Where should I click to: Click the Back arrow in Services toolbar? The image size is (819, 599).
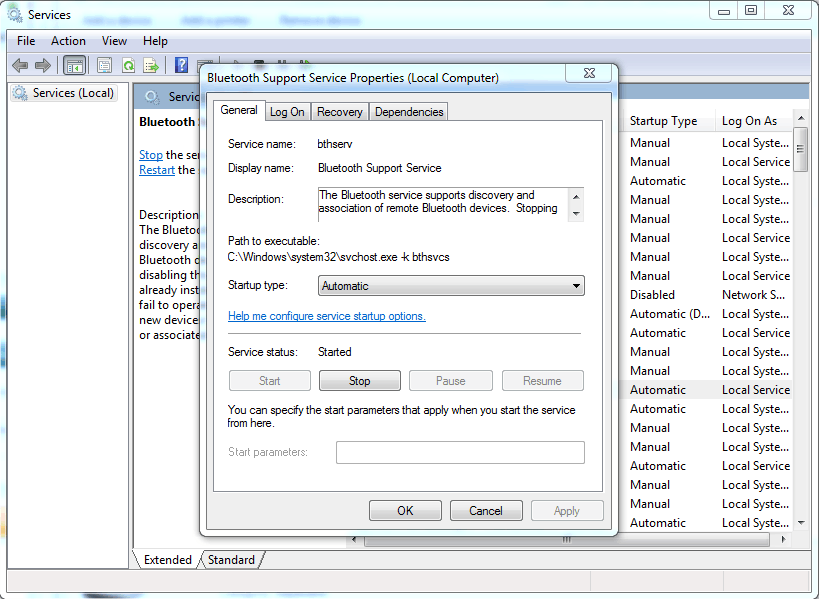tap(20, 65)
